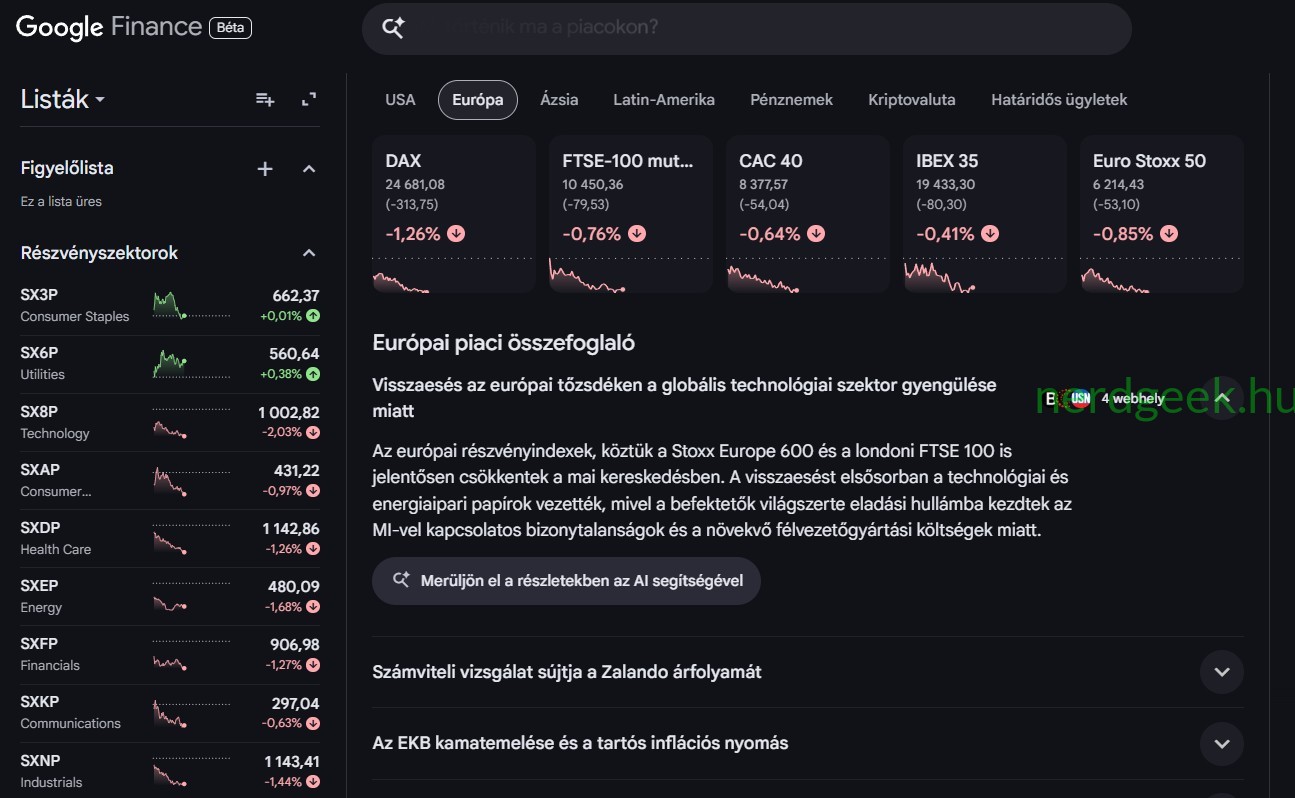The width and height of the screenshot is (1295, 798).
Task: Click the market search input field
Action: [x=746, y=28]
